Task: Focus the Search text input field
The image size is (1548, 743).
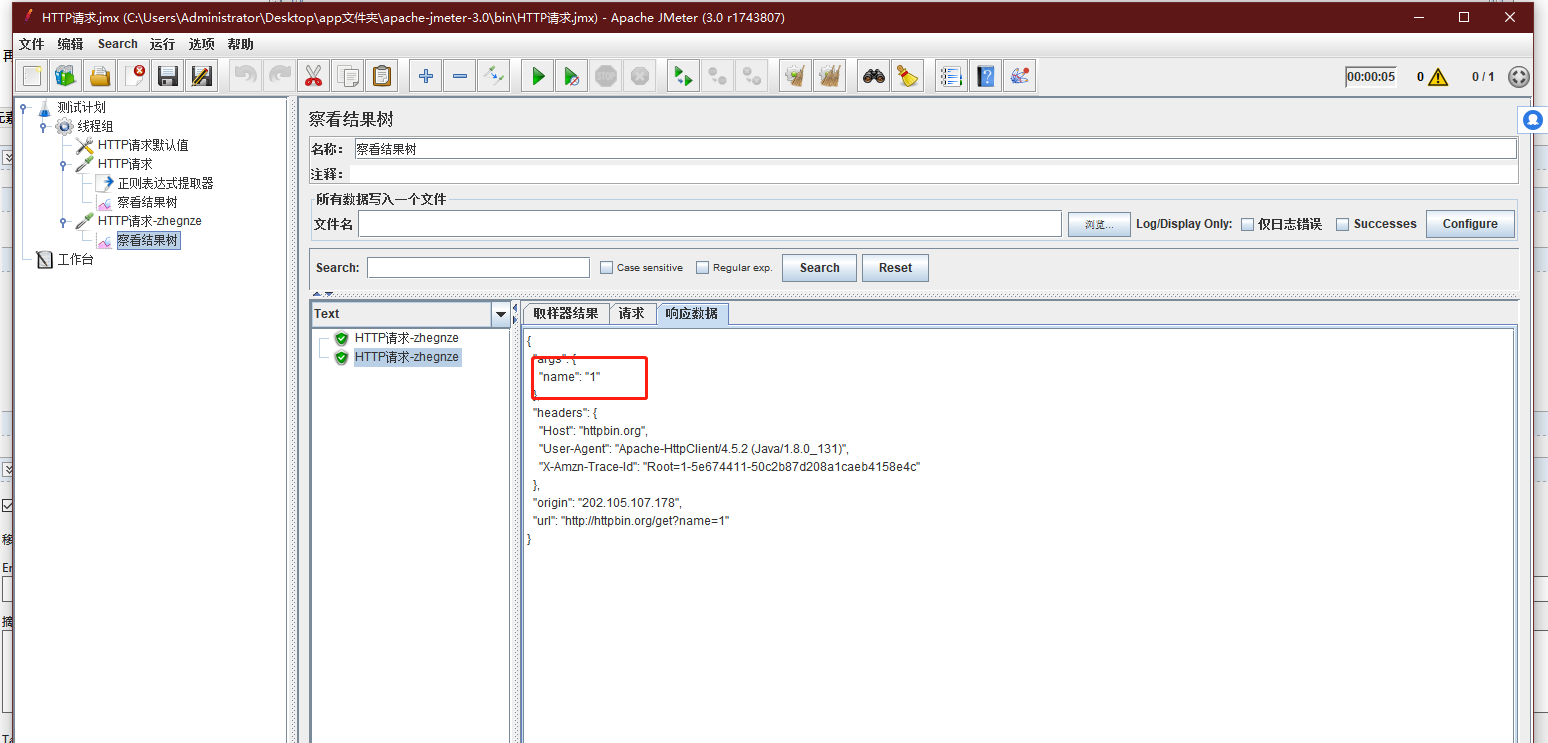Action: pyautogui.click(x=478, y=267)
